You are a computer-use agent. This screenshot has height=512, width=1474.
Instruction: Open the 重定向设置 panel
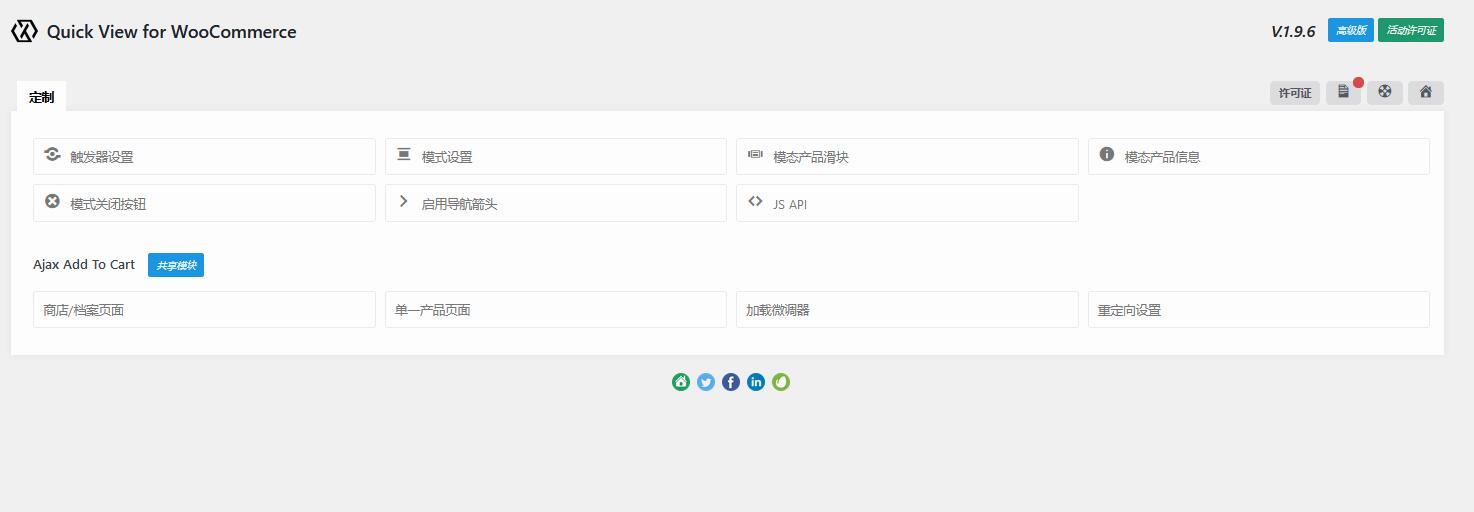pos(1259,309)
